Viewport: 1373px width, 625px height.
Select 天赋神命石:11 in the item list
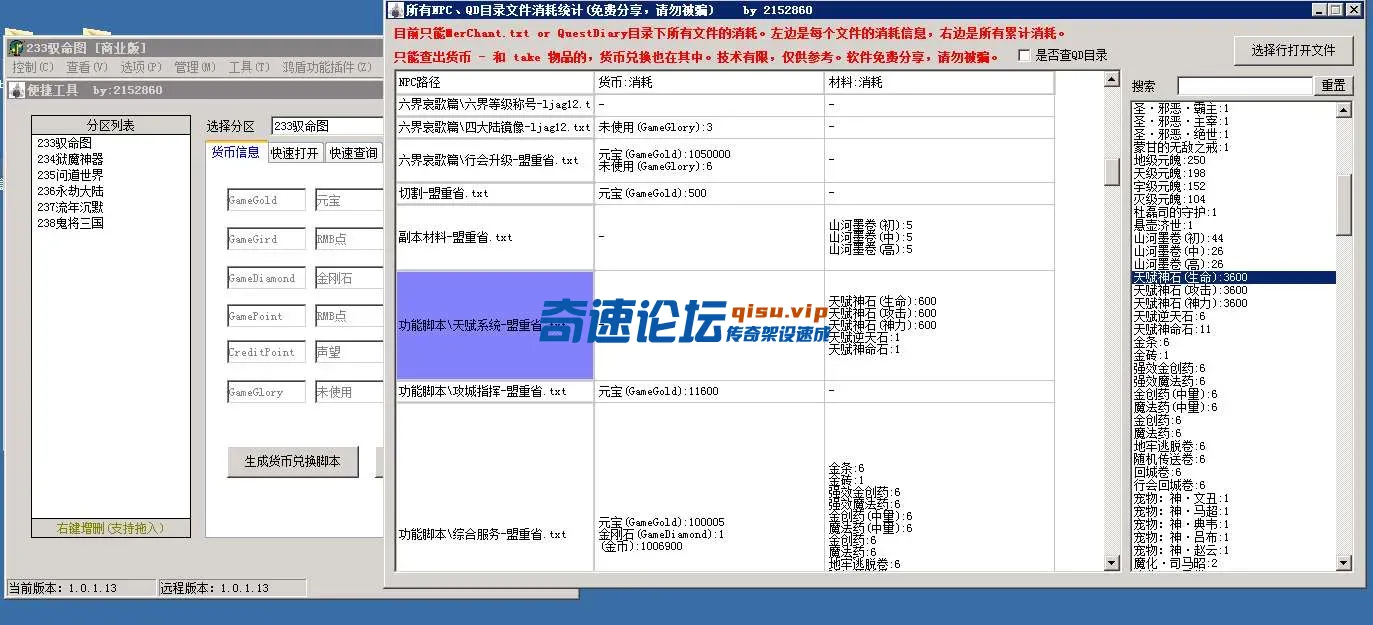tap(1234, 329)
